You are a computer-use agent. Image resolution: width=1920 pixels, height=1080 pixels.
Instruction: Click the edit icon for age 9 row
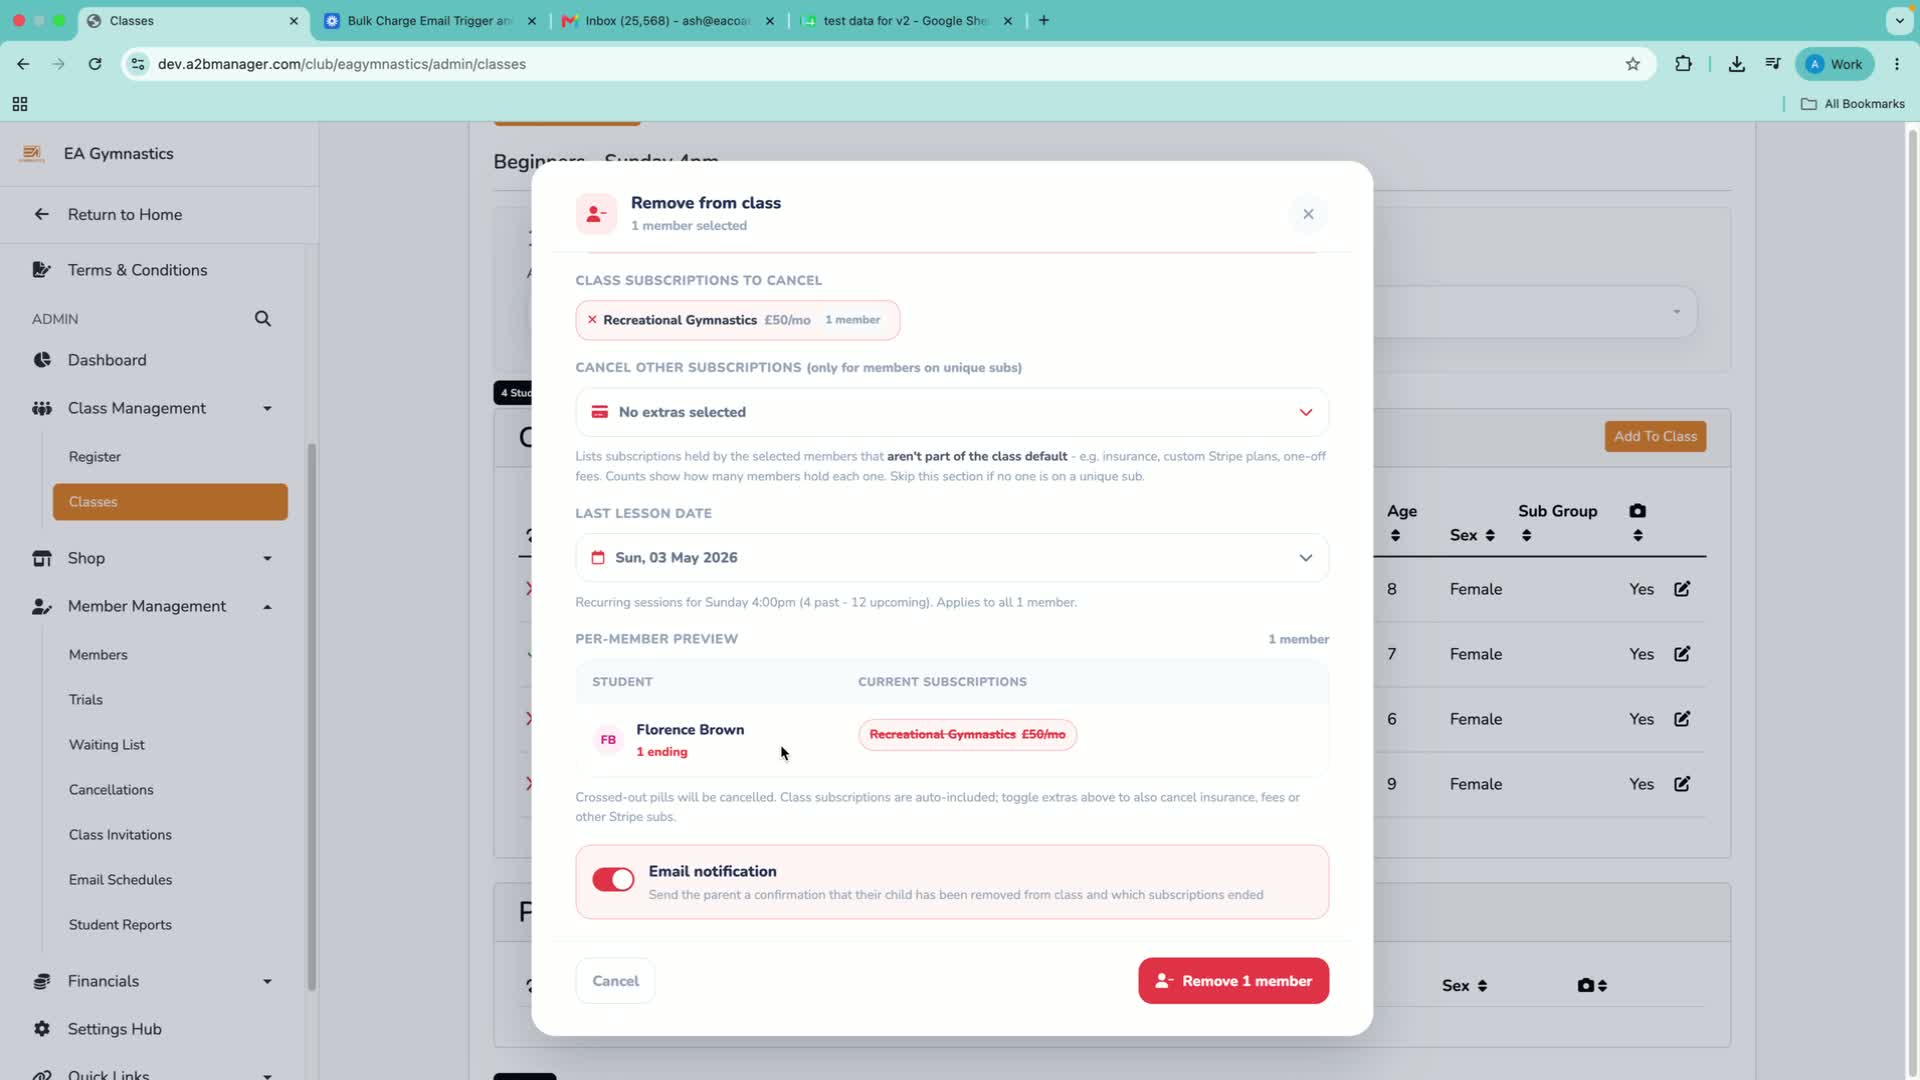click(x=1682, y=784)
